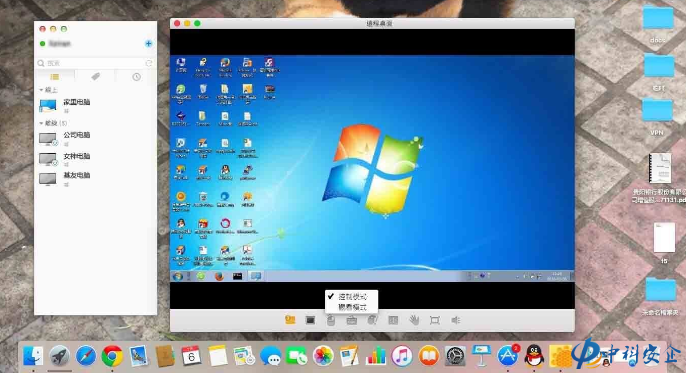The height and width of the screenshot is (376, 686).
Task: Collapse the 离线 group triangle
Action: click(x=41, y=123)
